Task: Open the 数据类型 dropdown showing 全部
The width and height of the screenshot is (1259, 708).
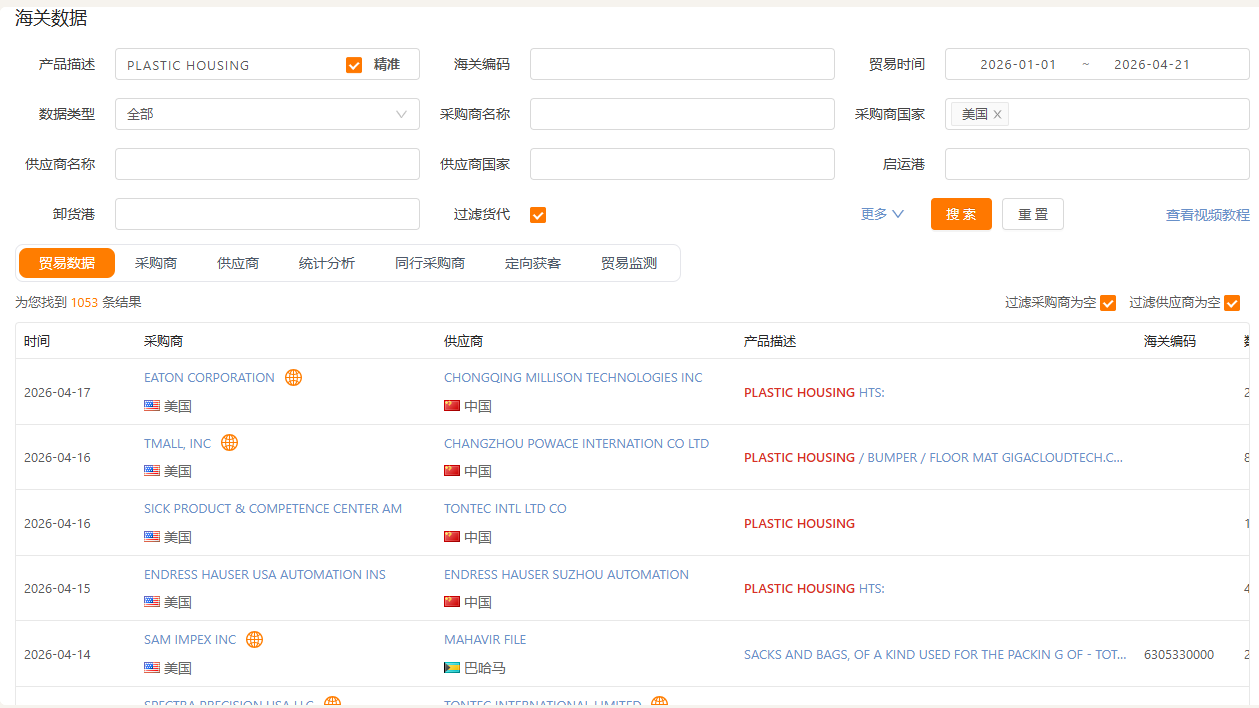Action: [x=267, y=114]
